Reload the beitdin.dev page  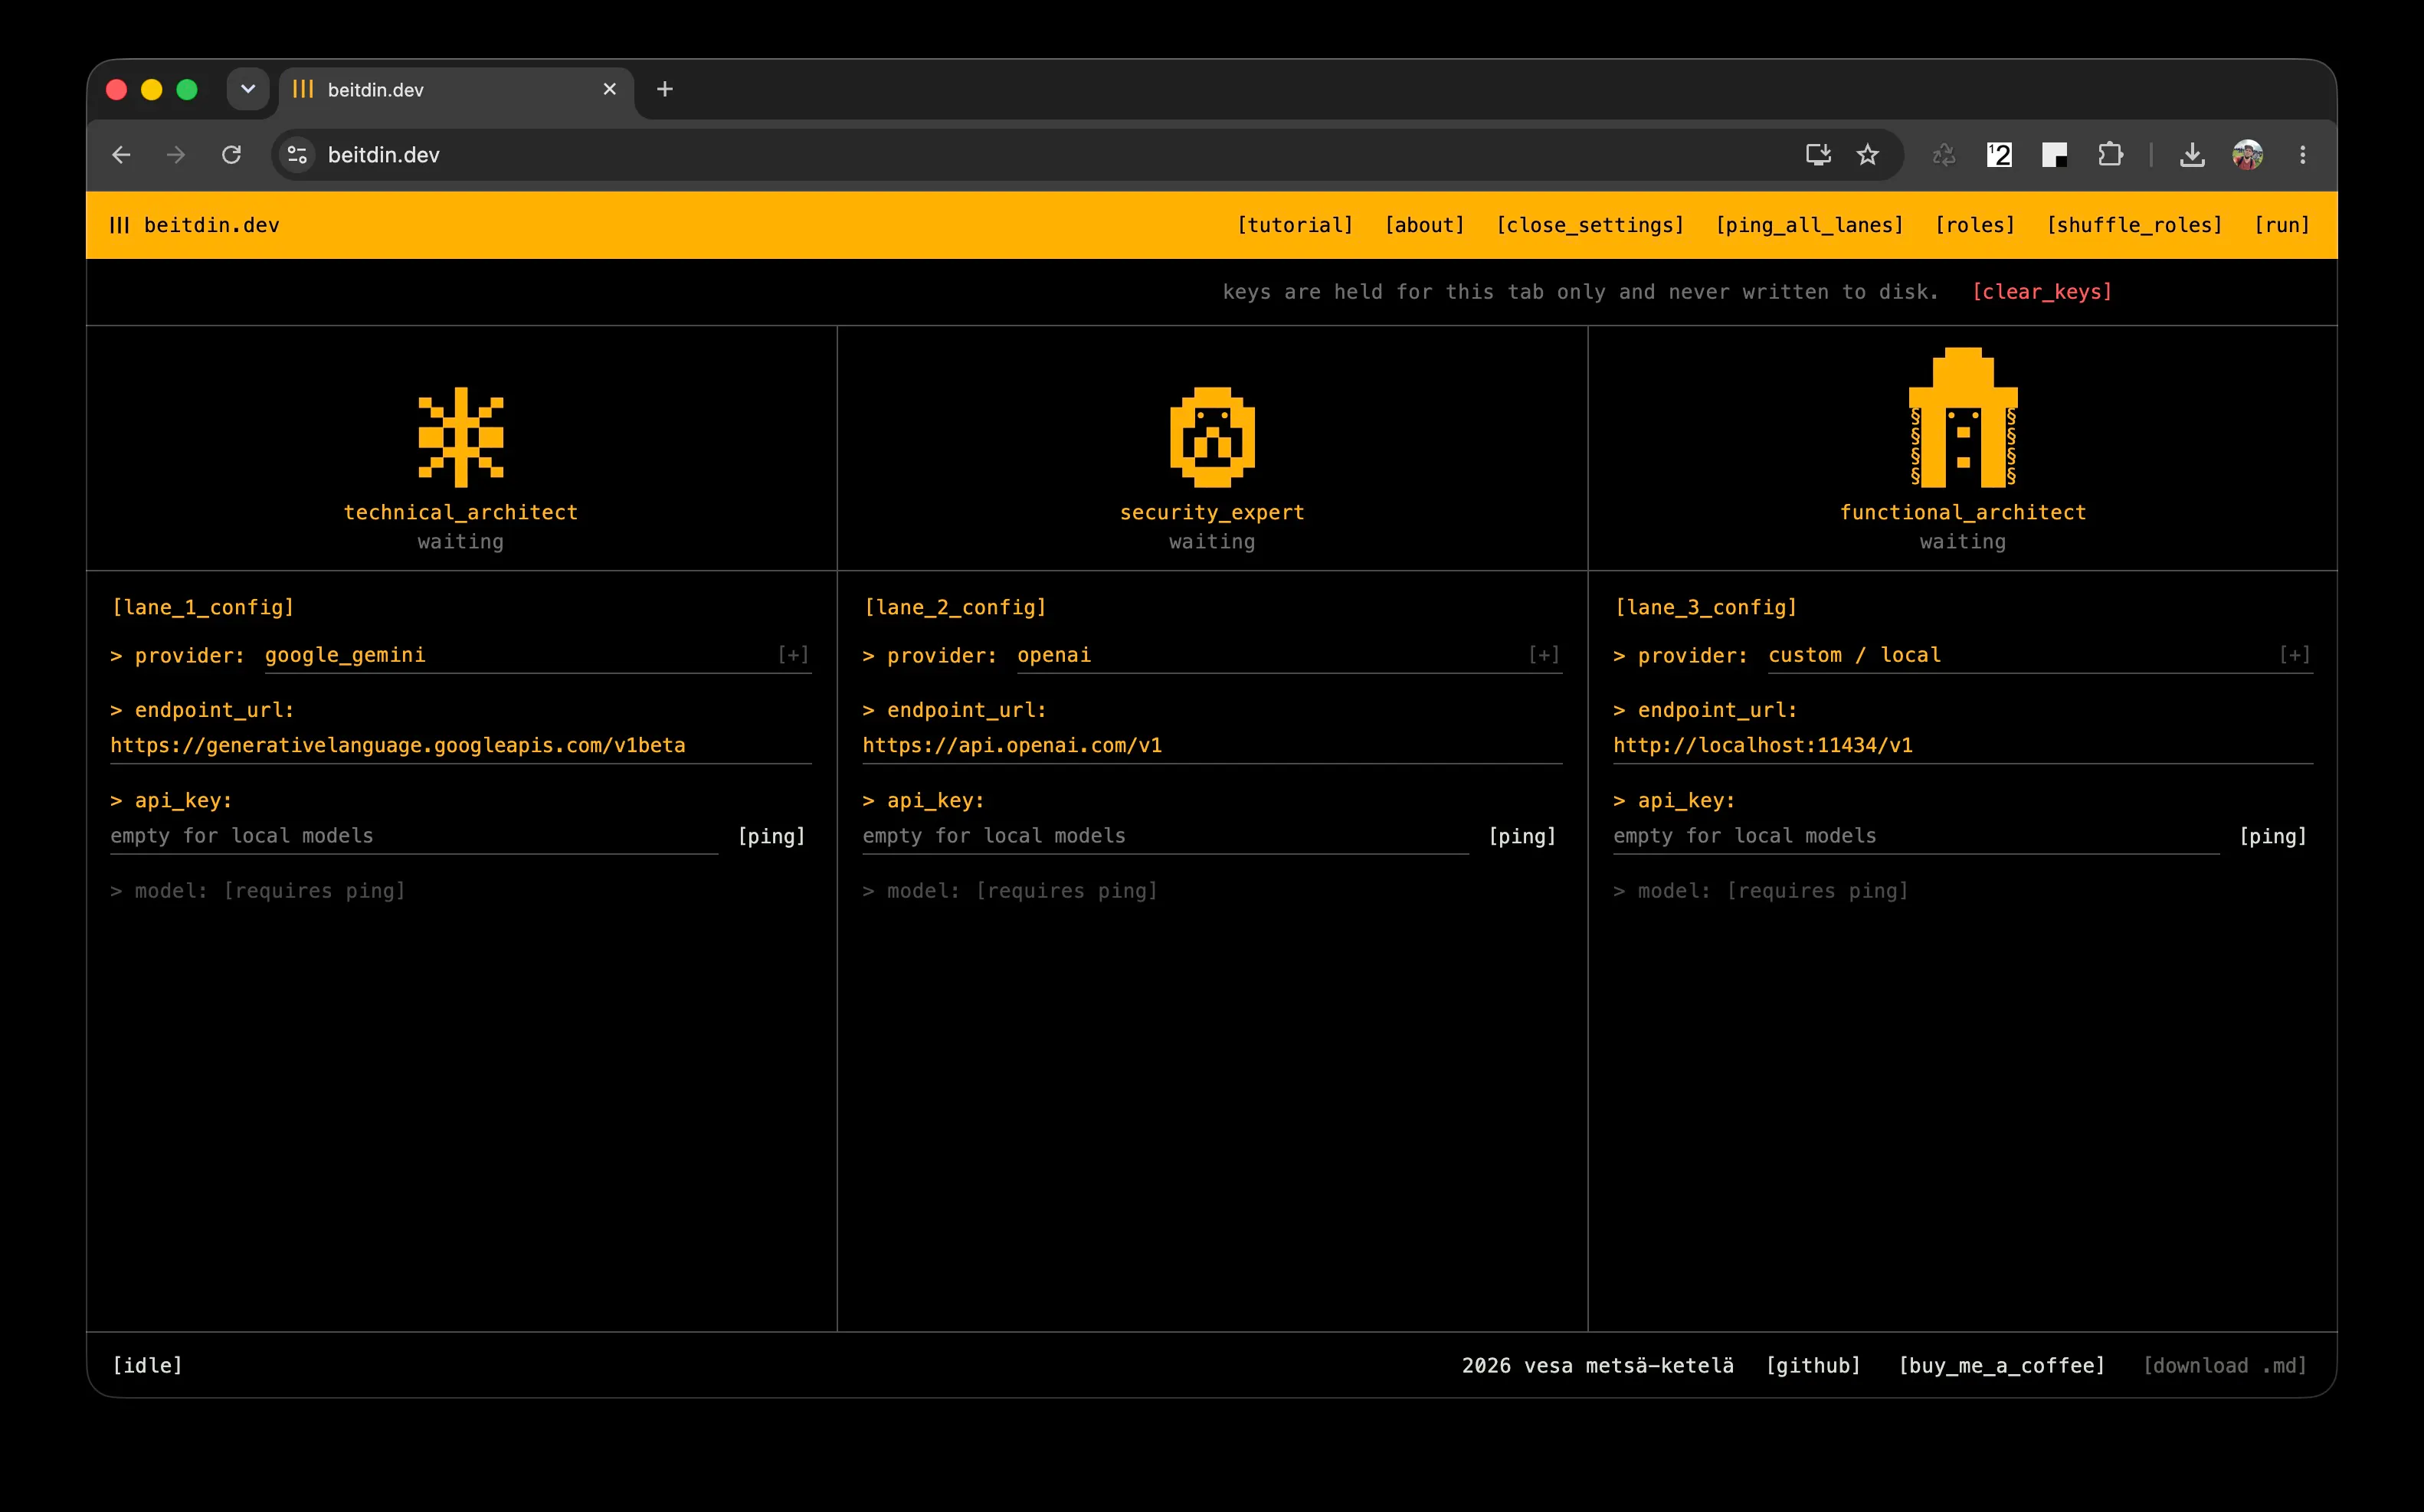(231, 155)
